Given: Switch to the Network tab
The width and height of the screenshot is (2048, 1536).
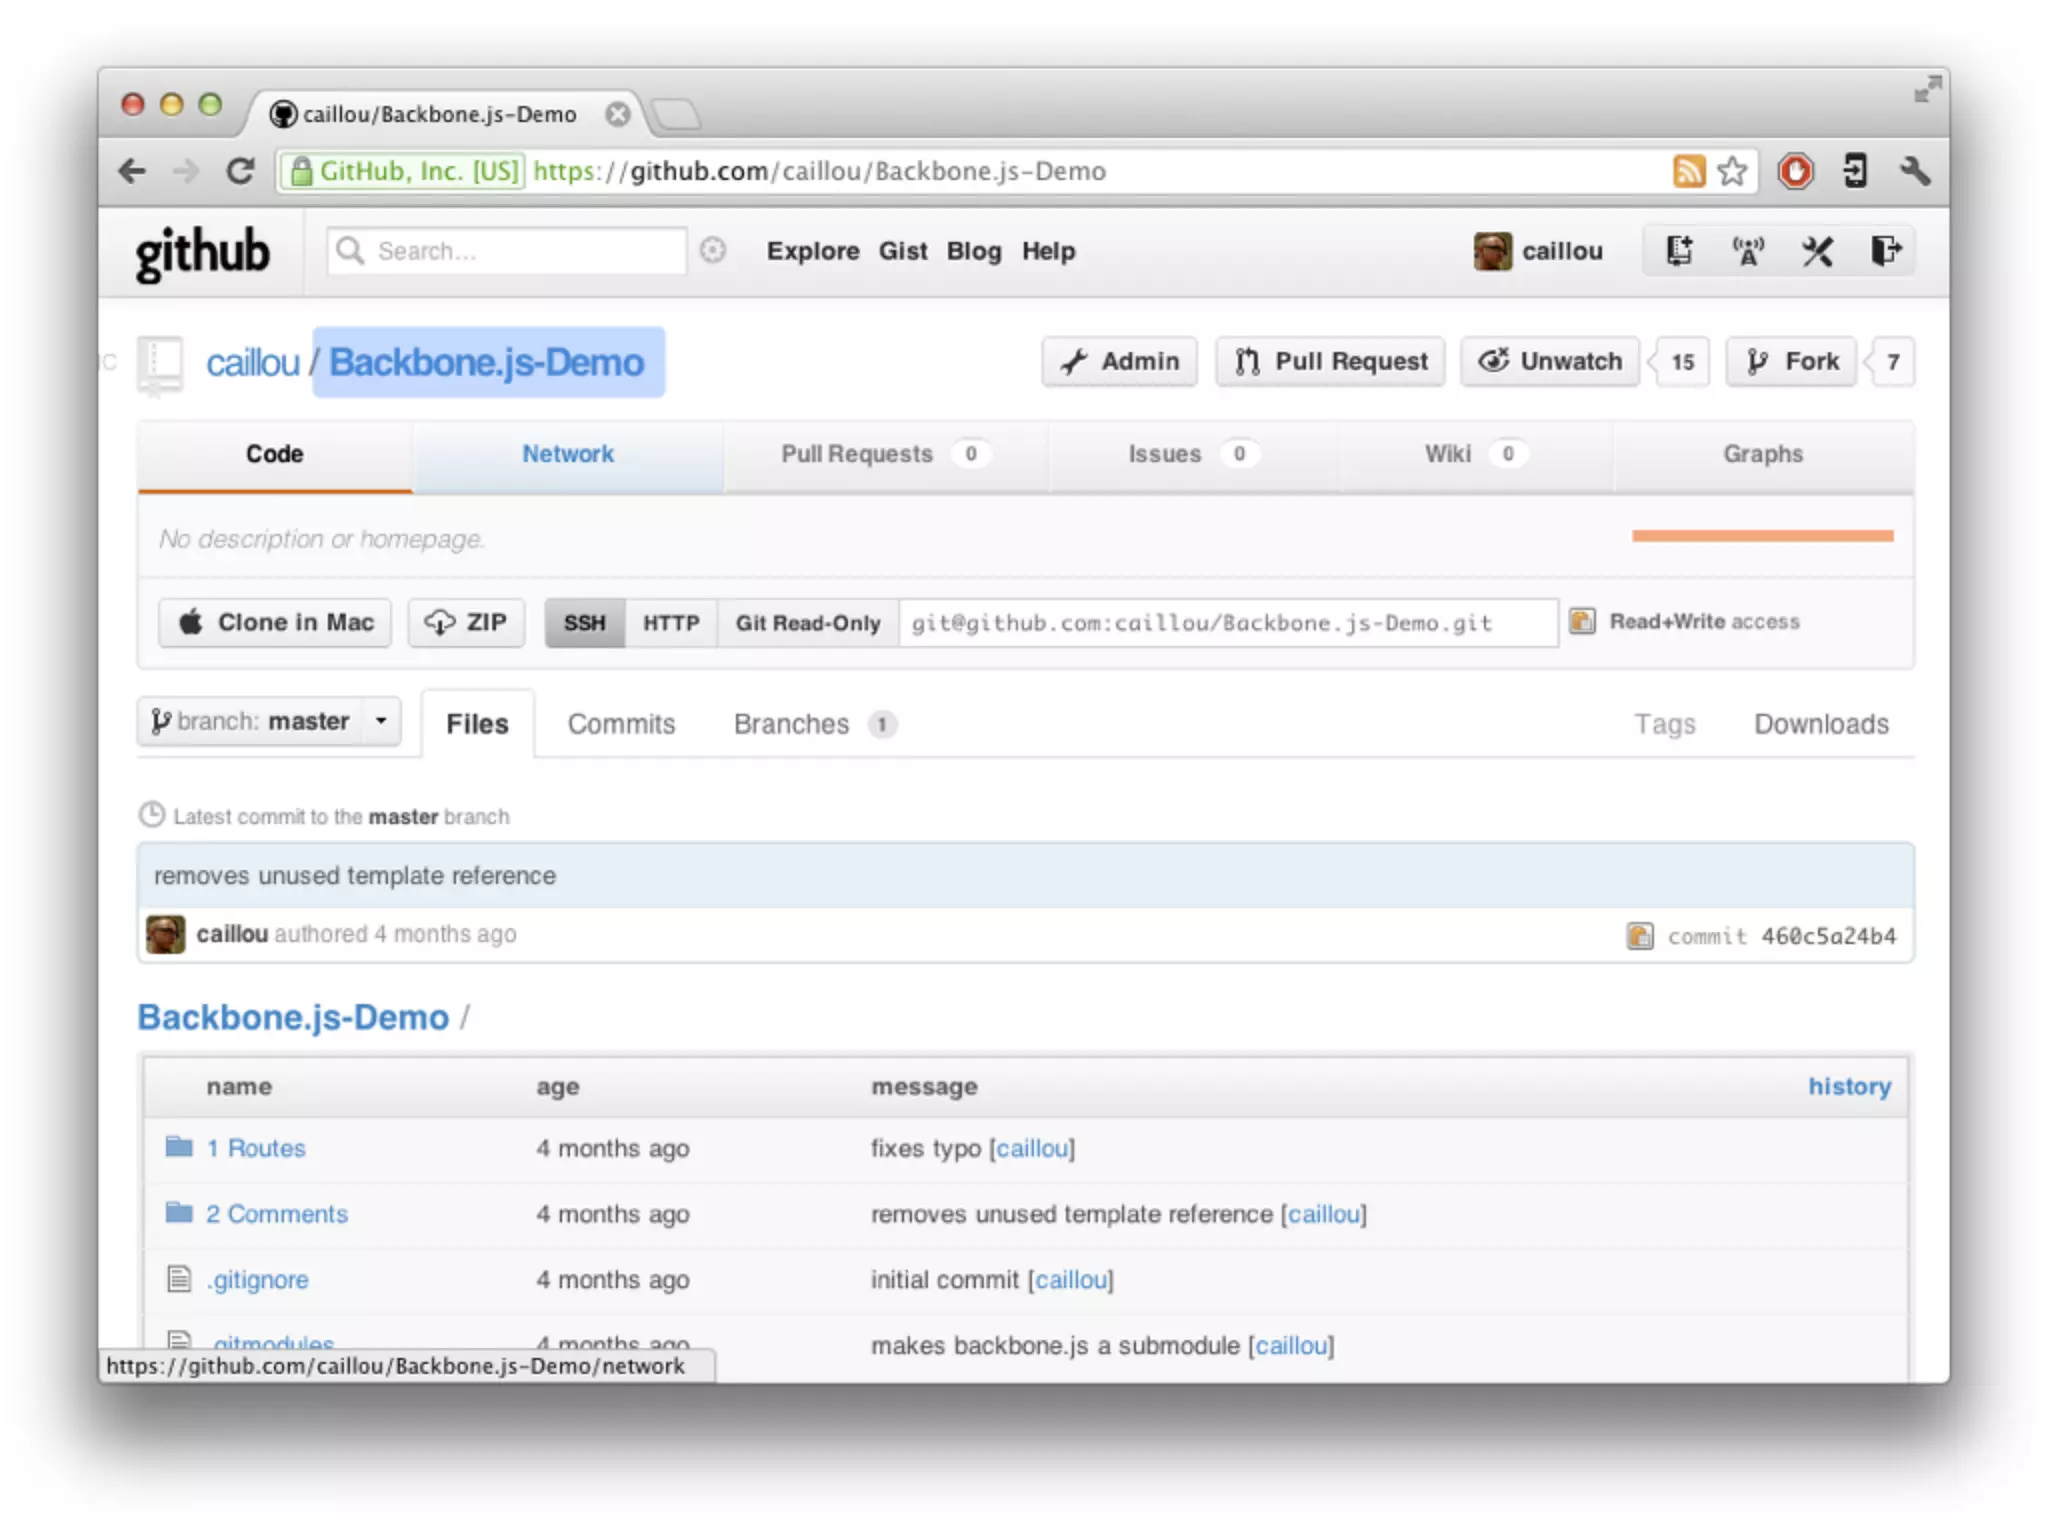Looking at the screenshot, I should [x=567, y=454].
